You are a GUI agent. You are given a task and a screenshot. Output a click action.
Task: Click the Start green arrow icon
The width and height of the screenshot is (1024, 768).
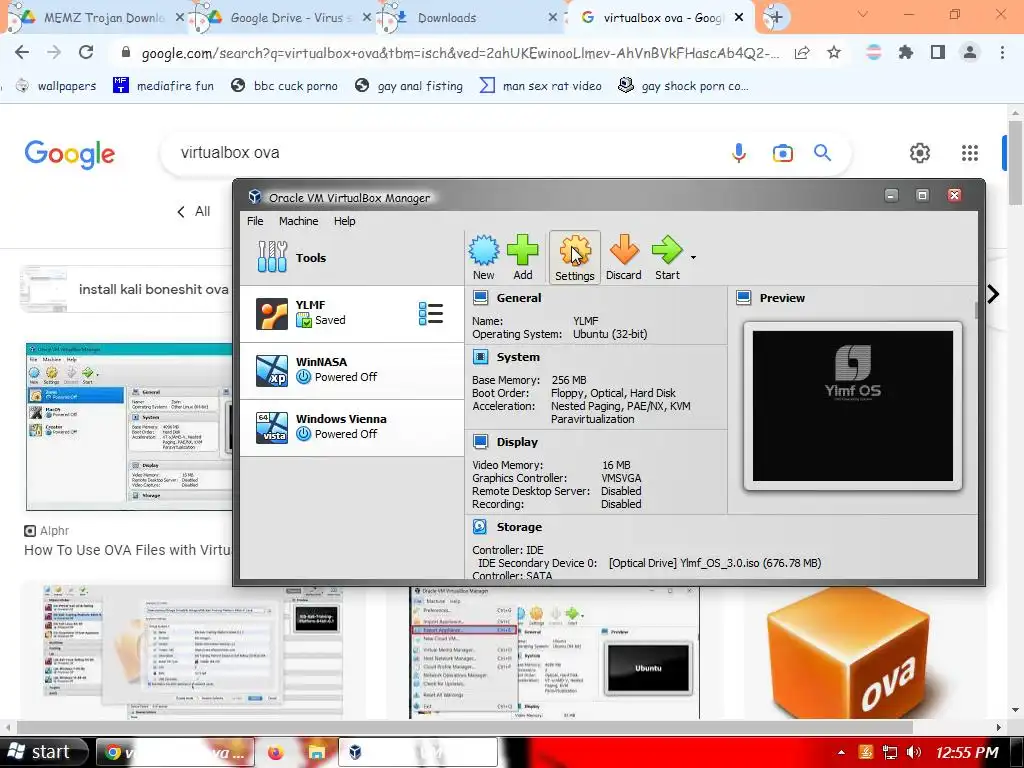coord(667,257)
